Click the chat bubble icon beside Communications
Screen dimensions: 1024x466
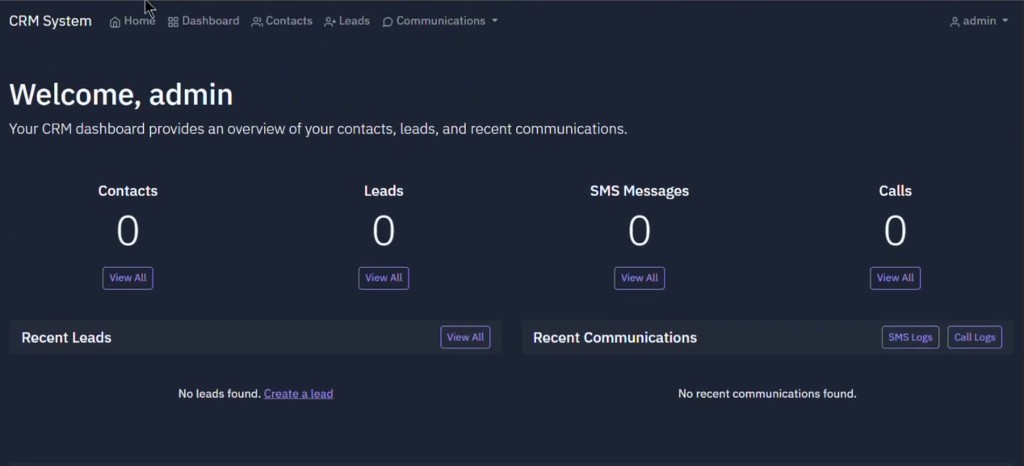pyautogui.click(x=387, y=22)
